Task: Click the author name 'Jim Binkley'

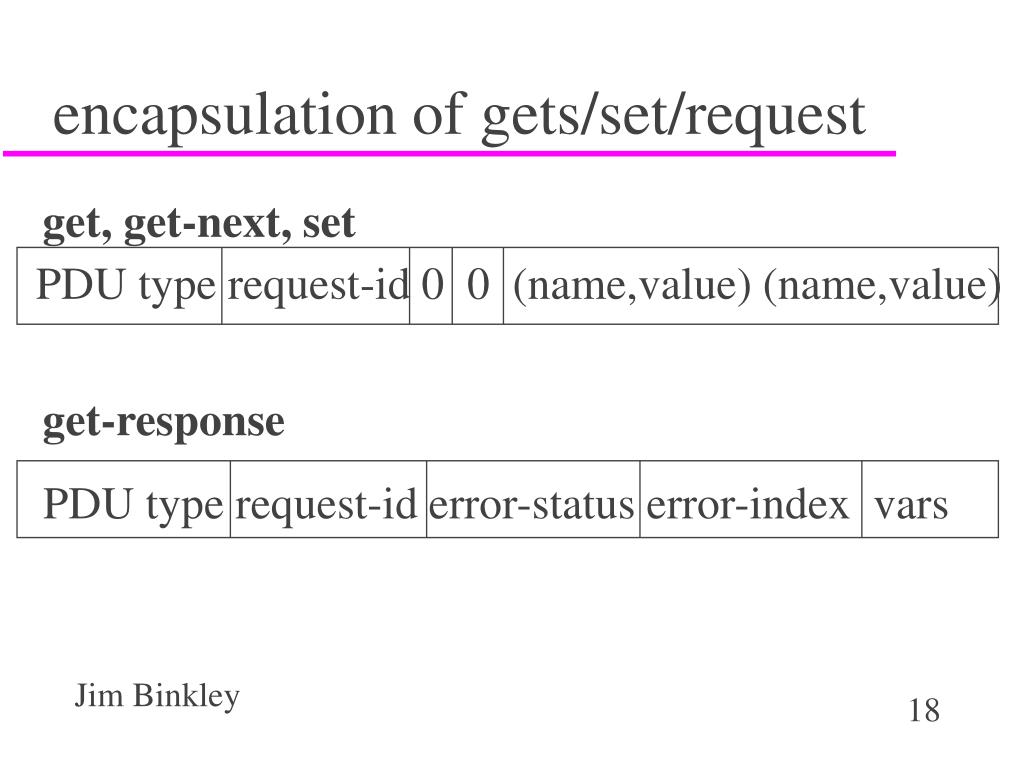Action: [157, 696]
